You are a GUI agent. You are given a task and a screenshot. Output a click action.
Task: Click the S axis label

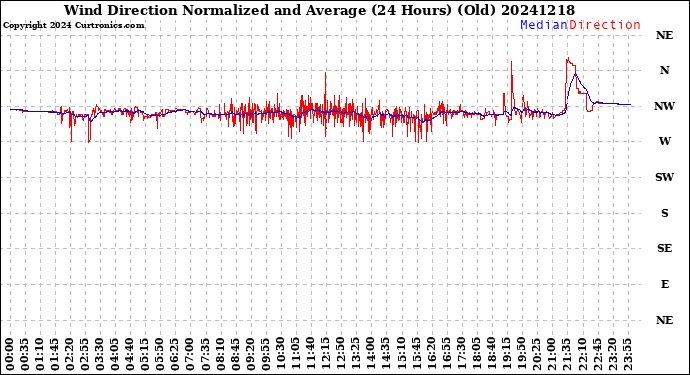[x=664, y=213]
